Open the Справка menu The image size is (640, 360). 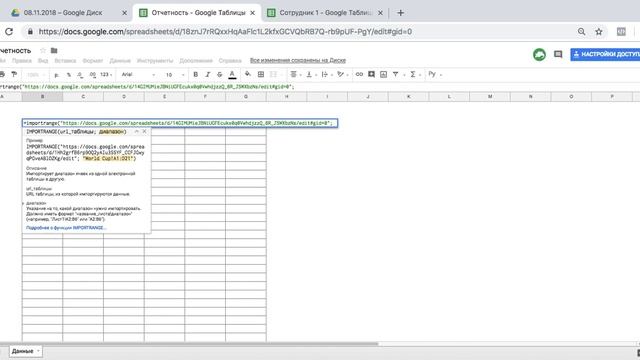click(230, 60)
